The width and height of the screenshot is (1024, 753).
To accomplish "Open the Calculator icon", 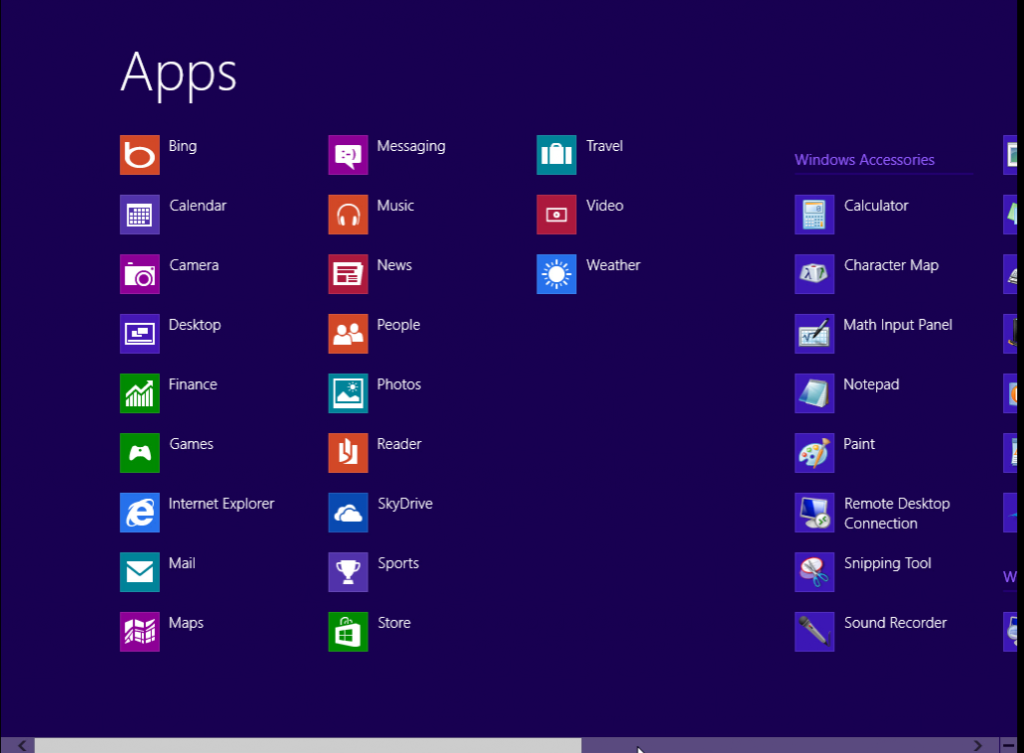I will [x=814, y=214].
